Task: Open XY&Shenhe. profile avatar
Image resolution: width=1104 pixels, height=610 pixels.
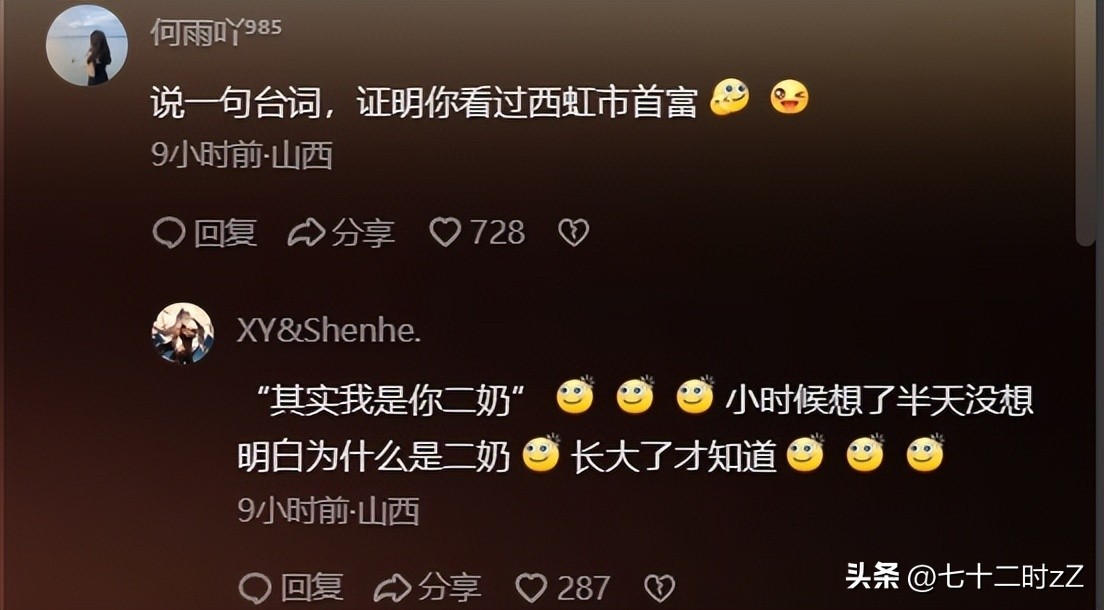Action: [183, 333]
